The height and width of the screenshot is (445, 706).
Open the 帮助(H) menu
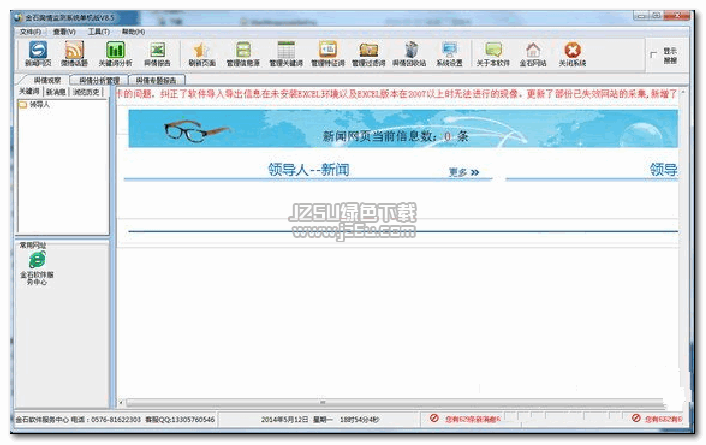[133, 32]
